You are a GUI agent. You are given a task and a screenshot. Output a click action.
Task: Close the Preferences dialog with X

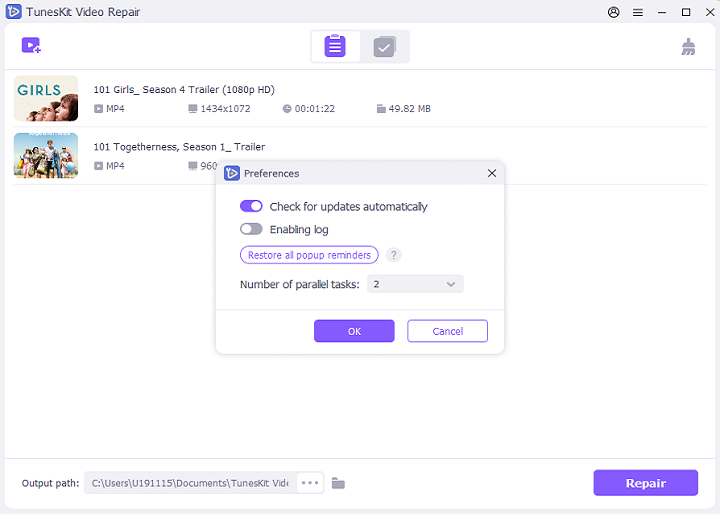tap(492, 173)
